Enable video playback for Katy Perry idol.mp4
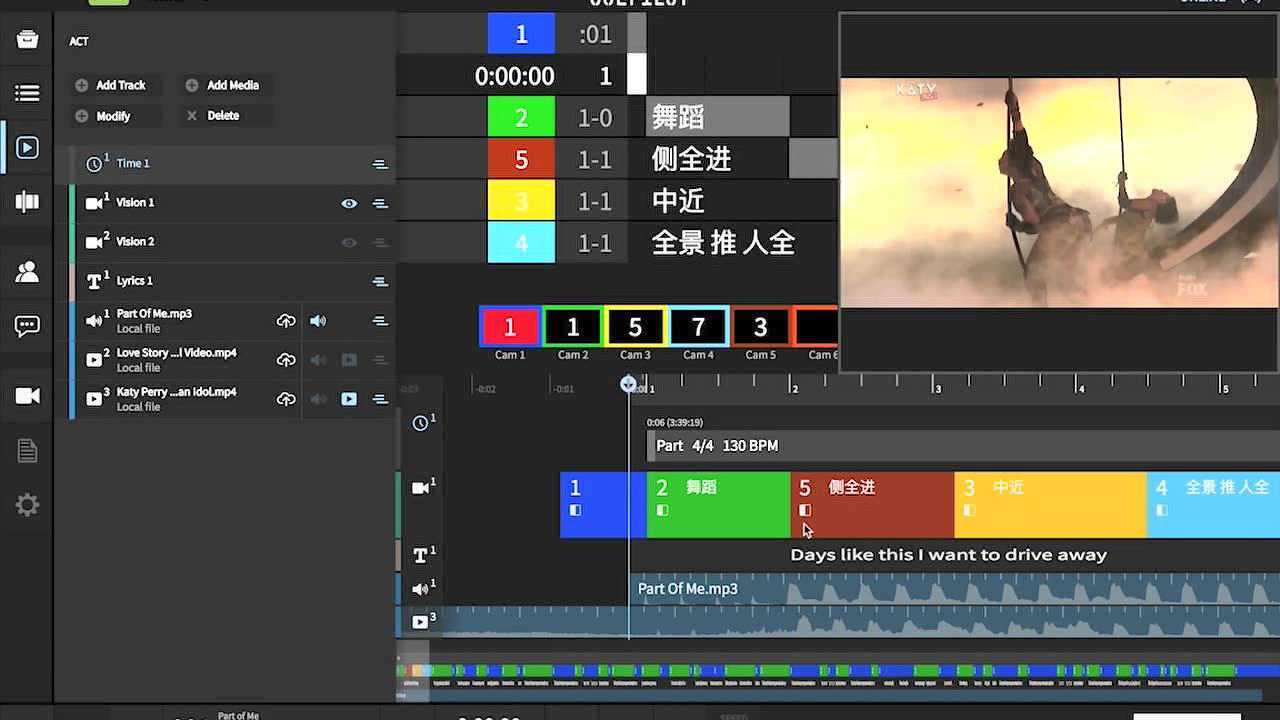The width and height of the screenshot is (1280, 720). (349, 398)
